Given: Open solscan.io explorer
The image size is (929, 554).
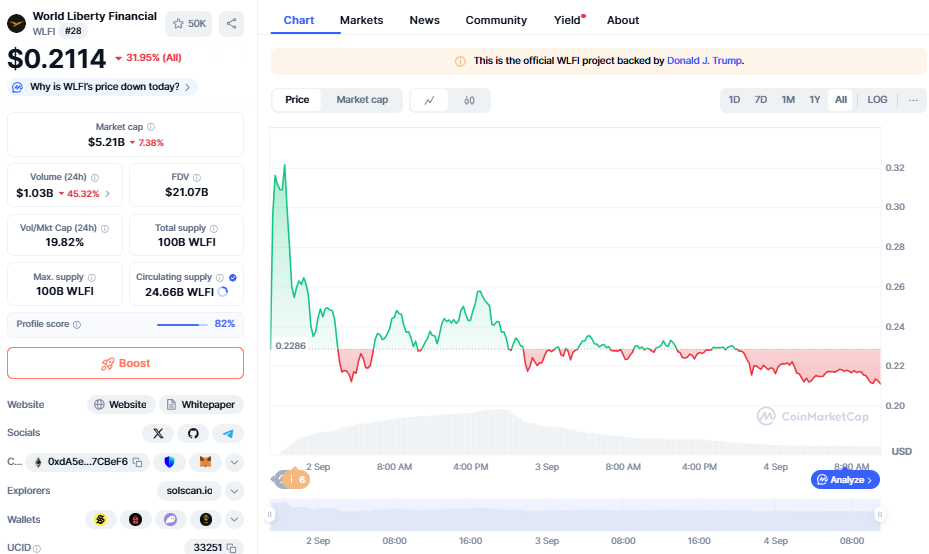Looking at the screenshot, I should point(190,491).
